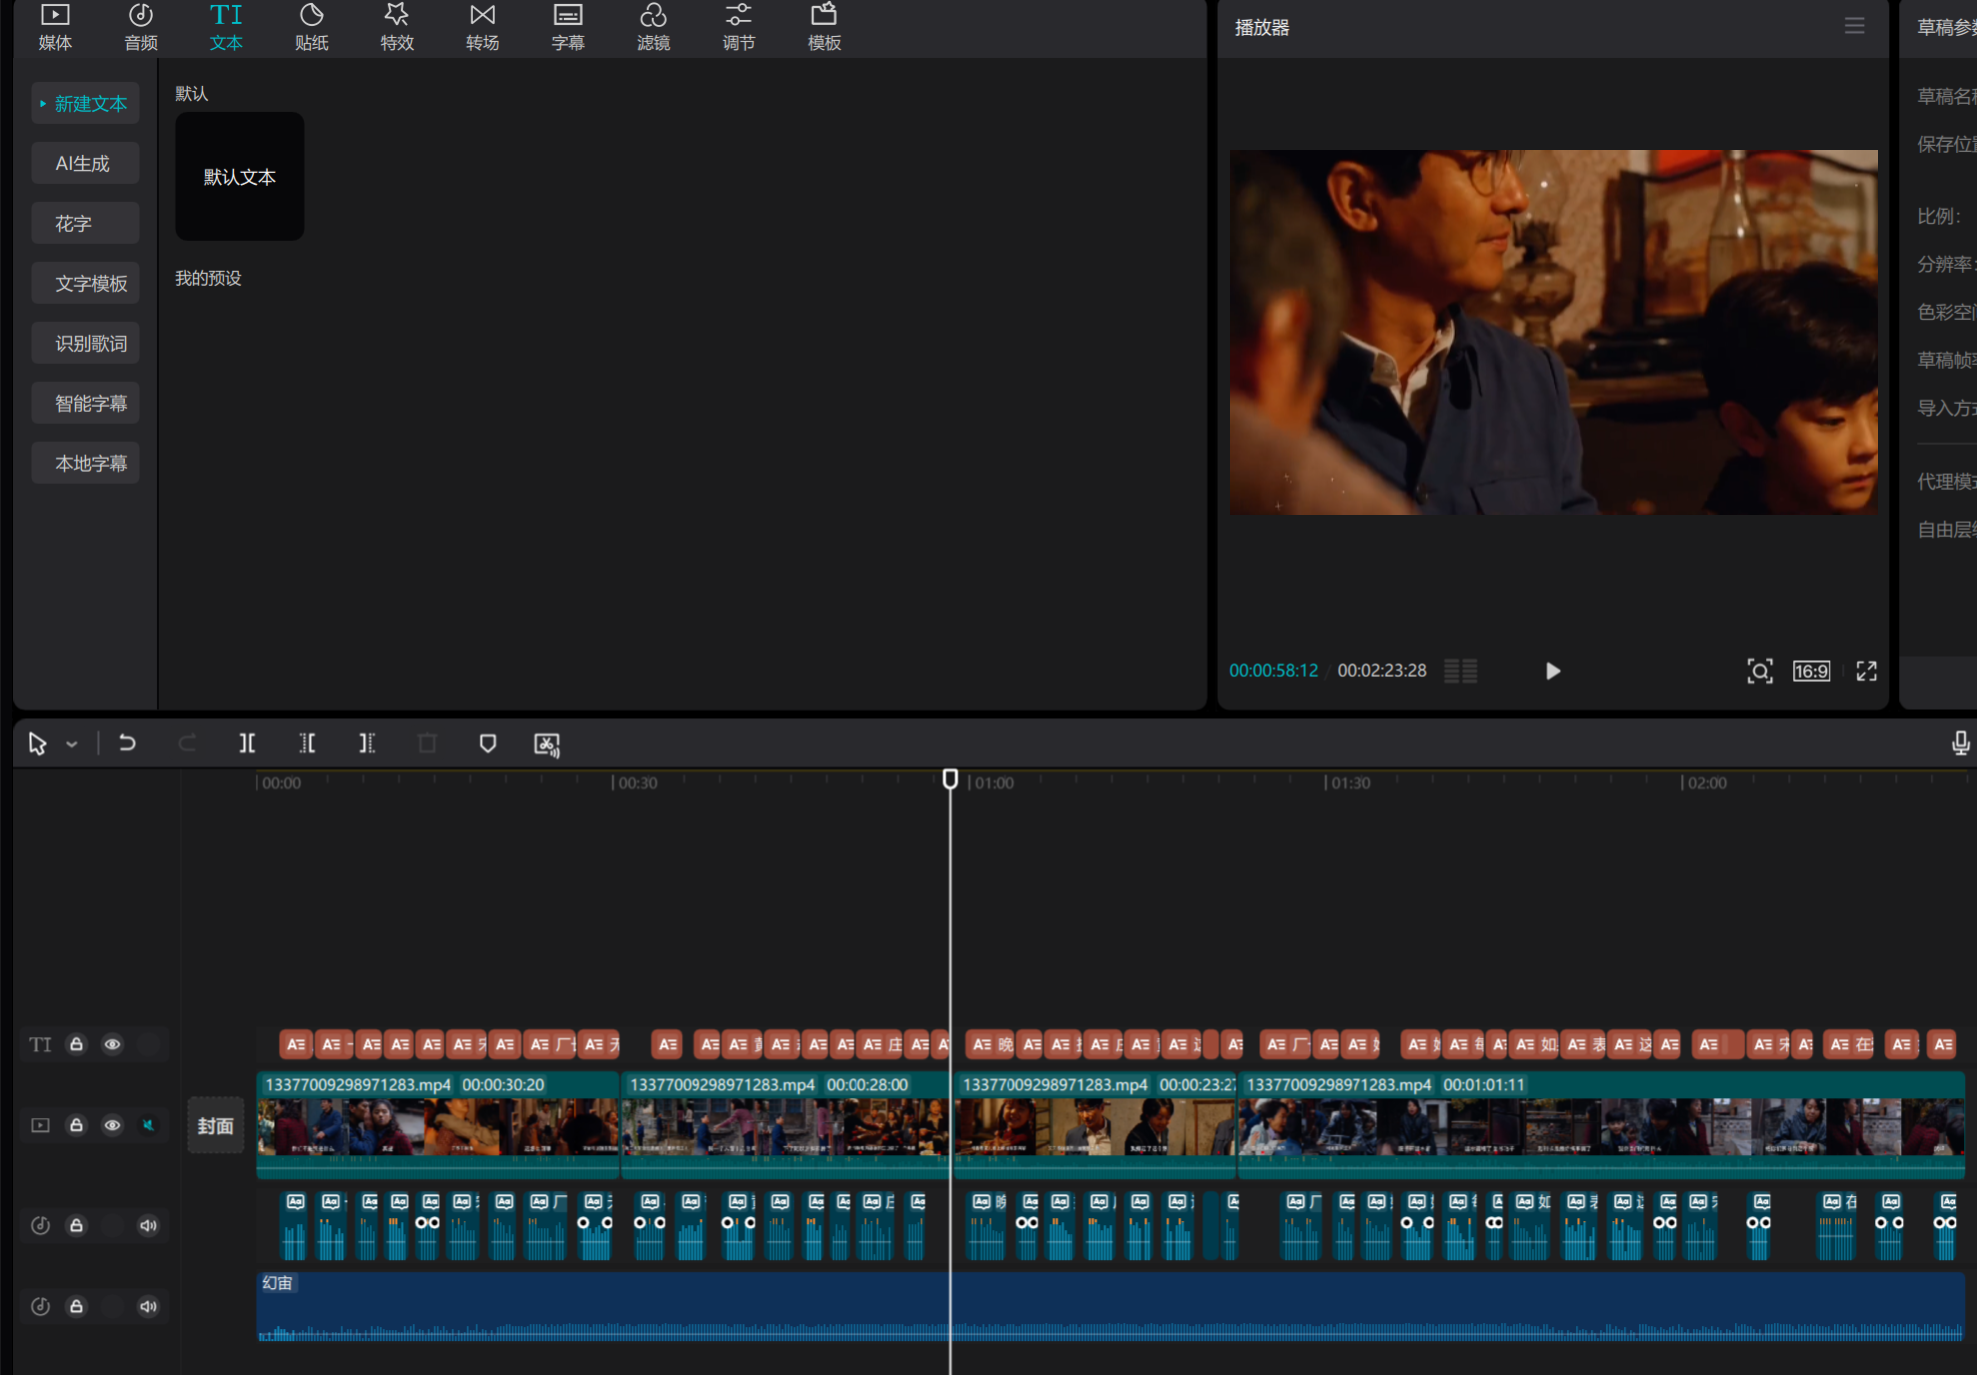Screen dimensions: 1977x1375
Task: Click the timeline playhead handle
Action: tap(950, 779)
